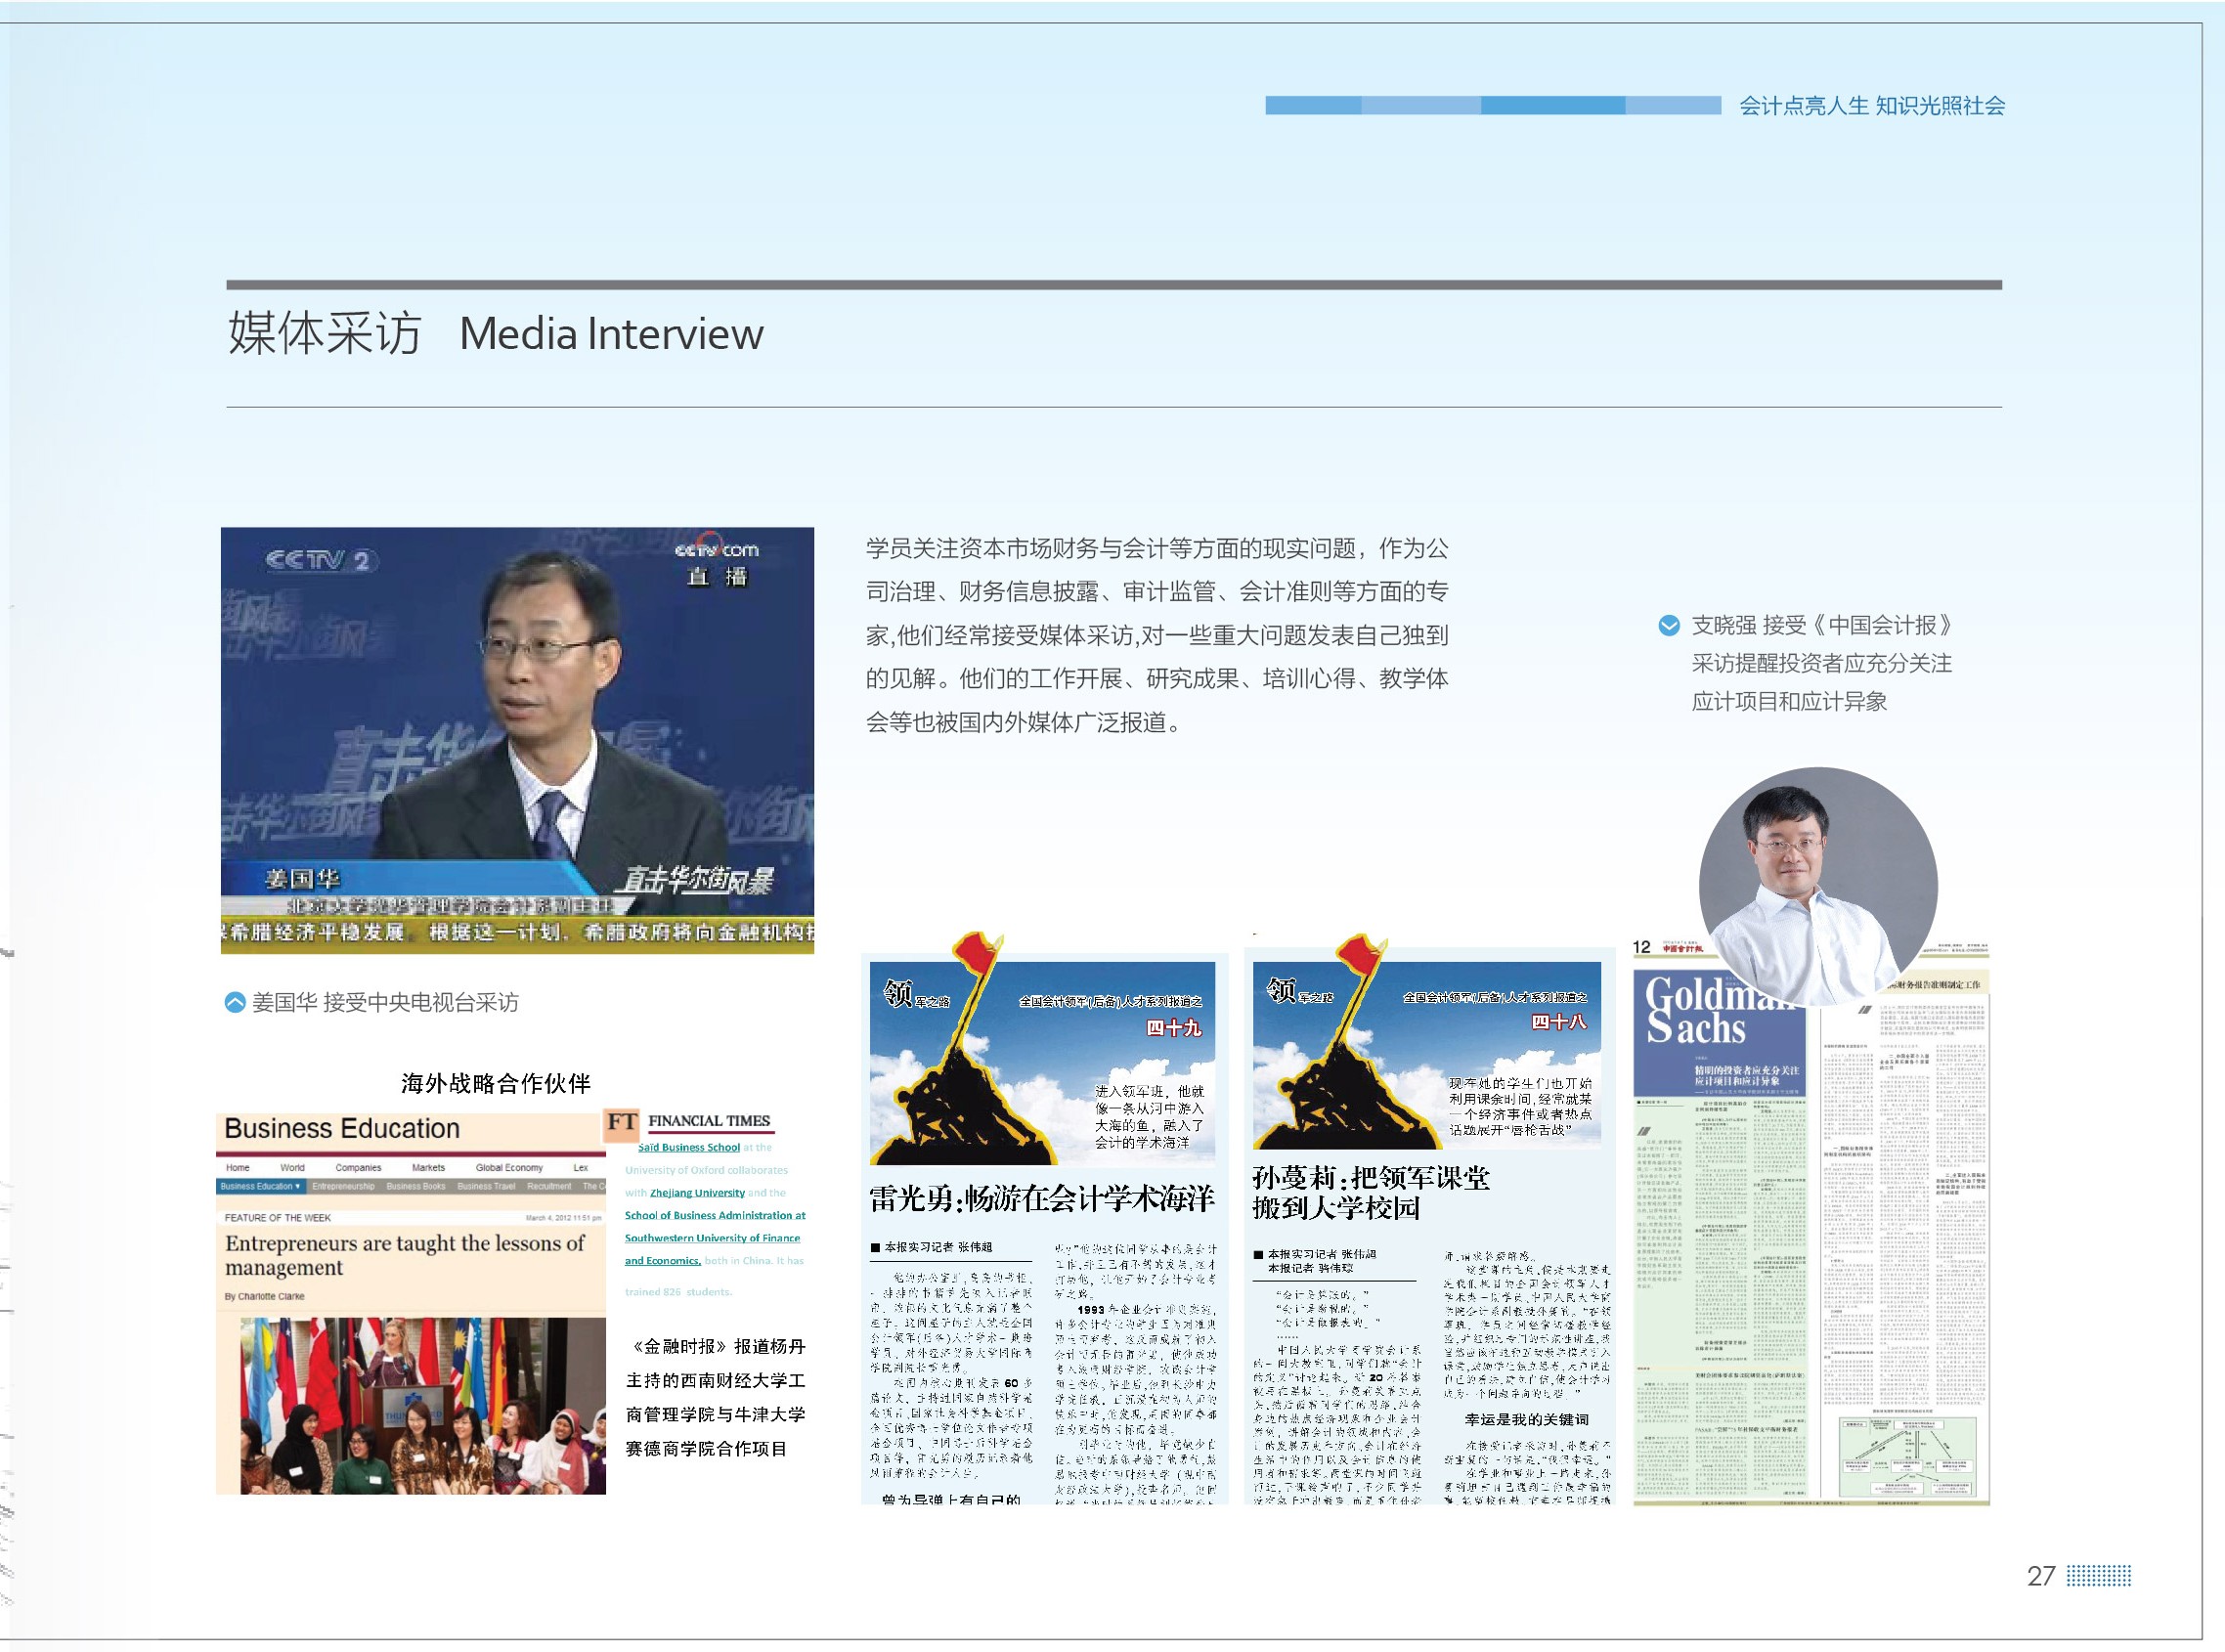Click the 'By Charlotte Clarke' byline

coord(264,1297)
